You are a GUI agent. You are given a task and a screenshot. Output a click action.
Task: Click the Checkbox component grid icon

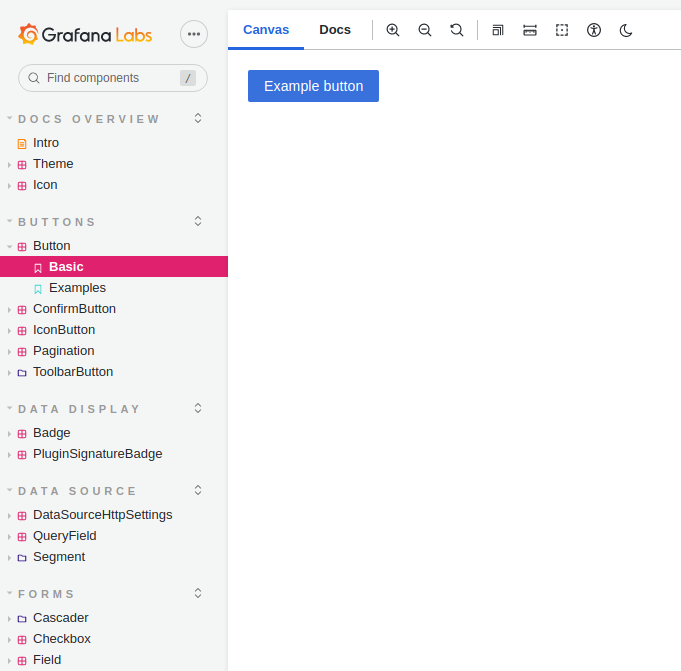point(22,640)
